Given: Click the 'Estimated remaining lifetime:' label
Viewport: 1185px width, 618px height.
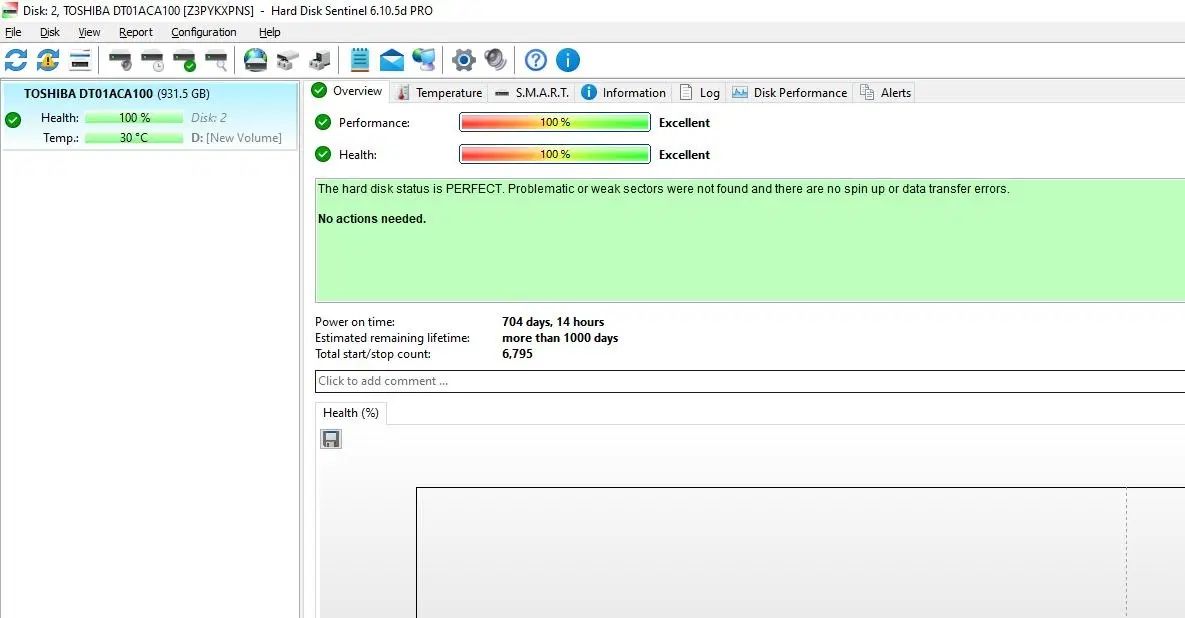Looking at the screenshot, I should [x=392, y=338].
